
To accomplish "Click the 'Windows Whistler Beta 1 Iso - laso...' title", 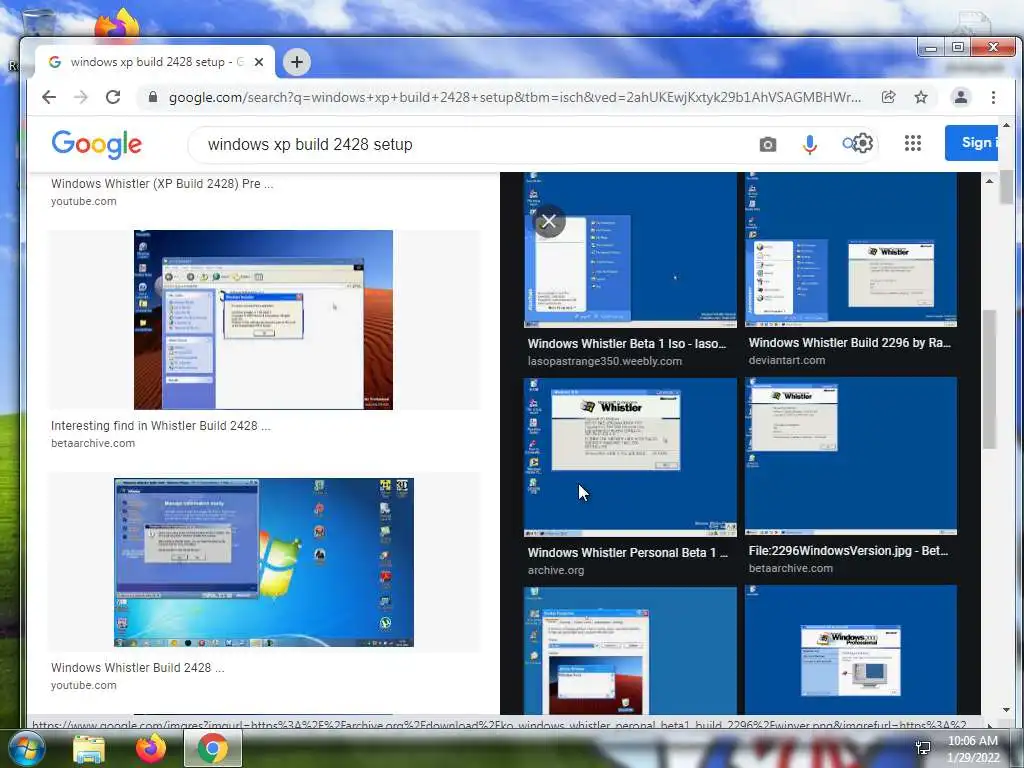I will pos(627,344).
